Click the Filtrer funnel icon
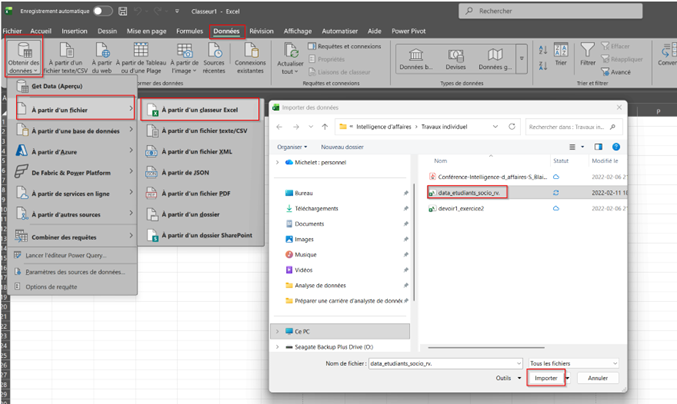677x404 pixels. point(588,51)
